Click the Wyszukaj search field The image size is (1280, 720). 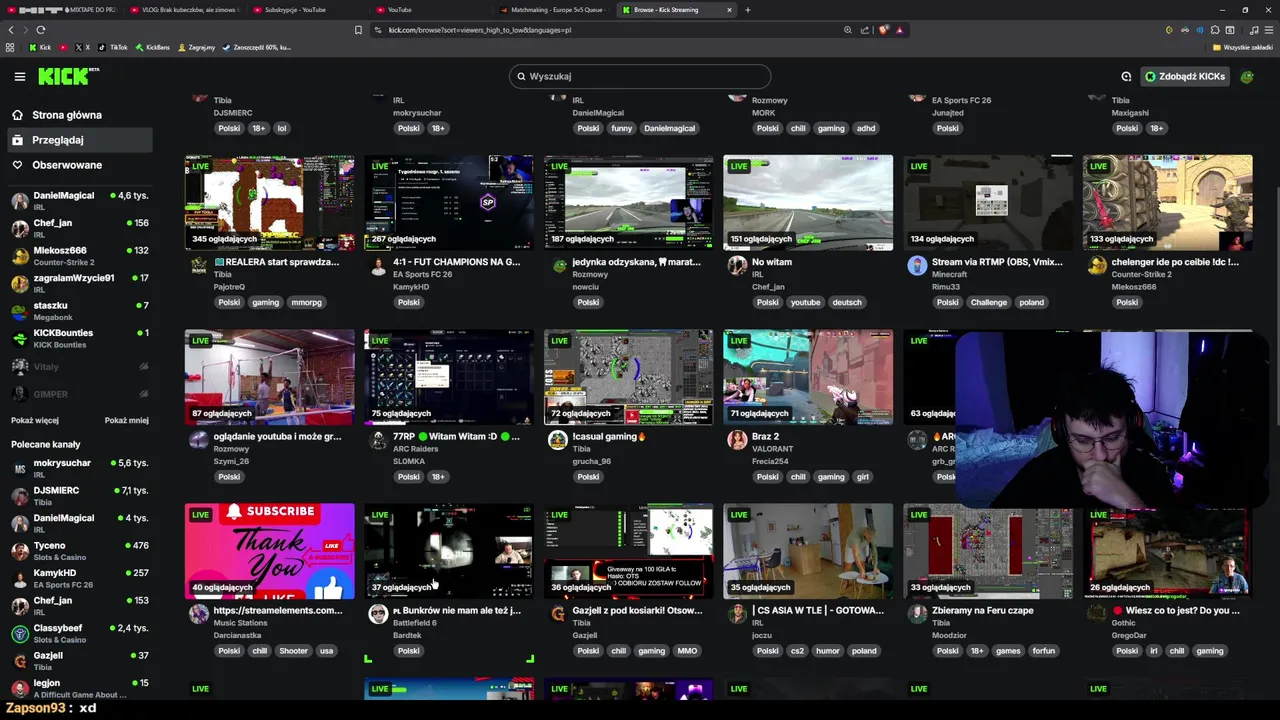pyautogui.click(x=640, y=76)
